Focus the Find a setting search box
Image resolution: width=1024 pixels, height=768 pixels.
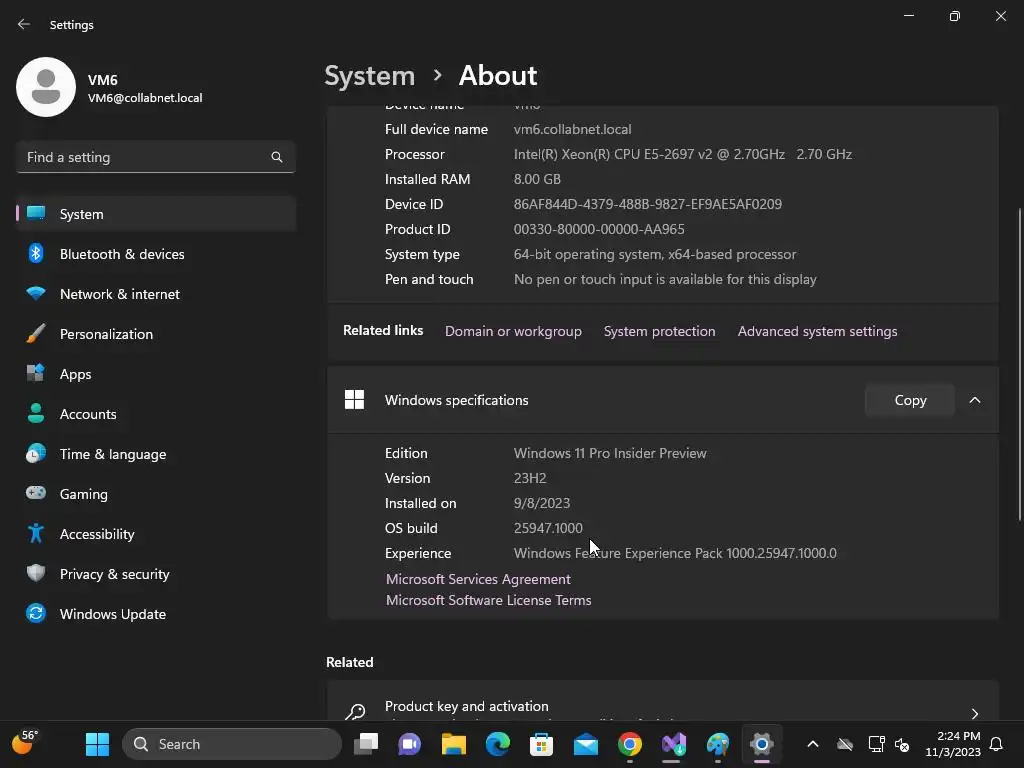(x=155, y=157)
